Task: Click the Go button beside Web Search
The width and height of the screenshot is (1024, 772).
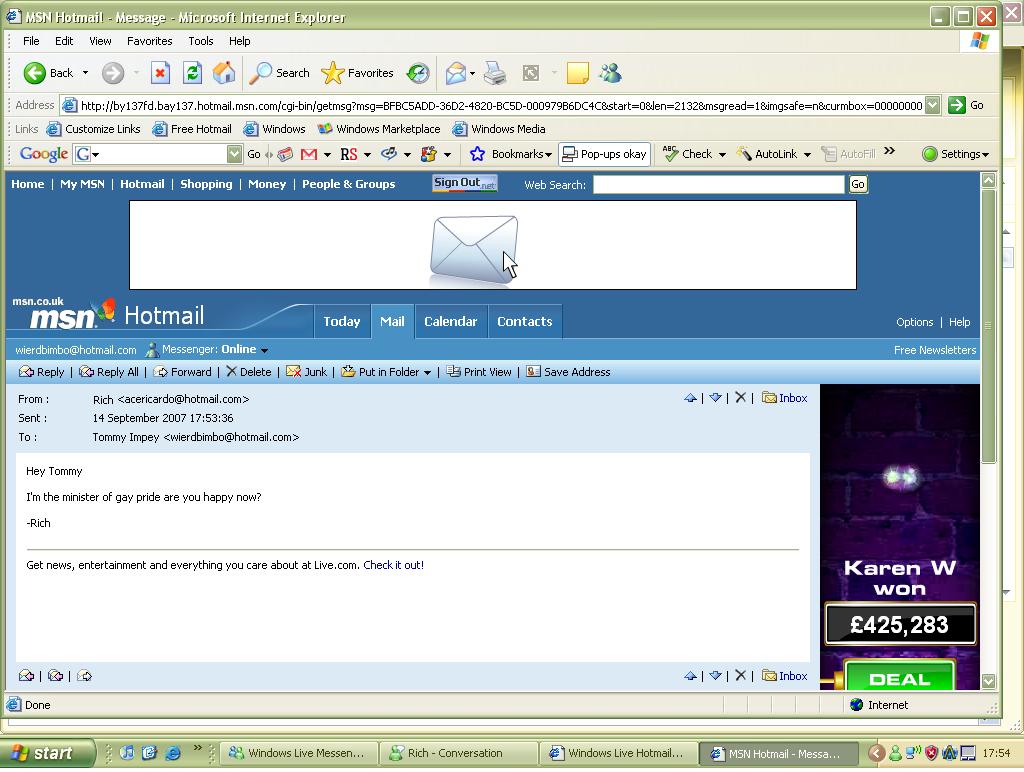Action: pyautogui.click(x=857, y=185)
